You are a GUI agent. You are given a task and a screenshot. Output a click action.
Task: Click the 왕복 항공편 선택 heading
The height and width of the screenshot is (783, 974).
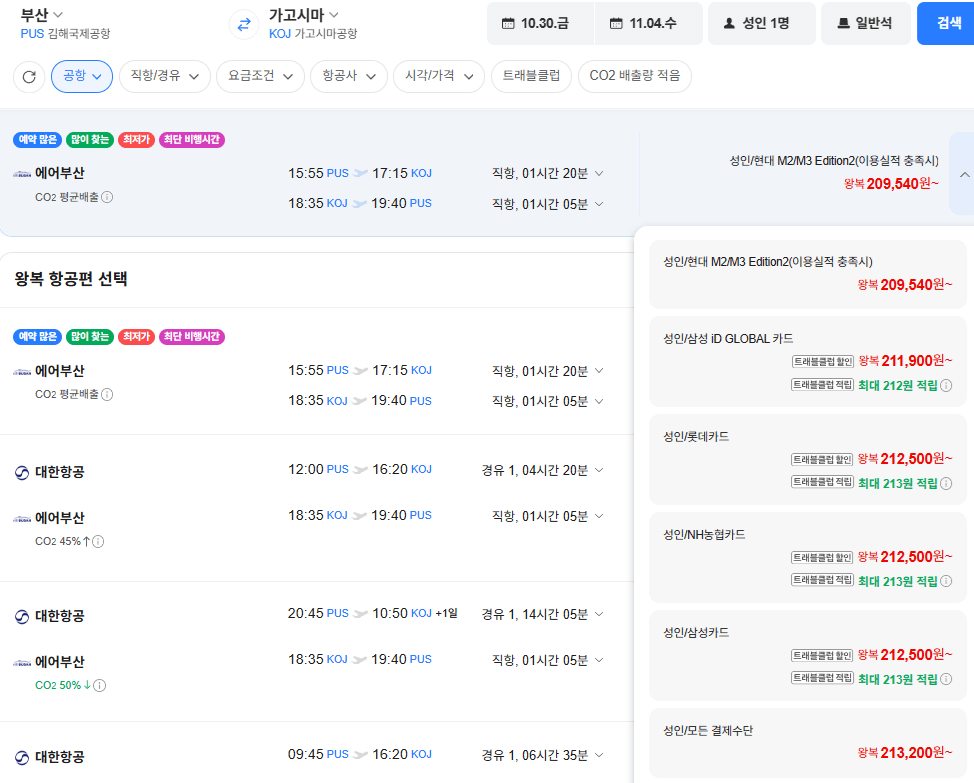pyautogui.click(x=71, y=279)
